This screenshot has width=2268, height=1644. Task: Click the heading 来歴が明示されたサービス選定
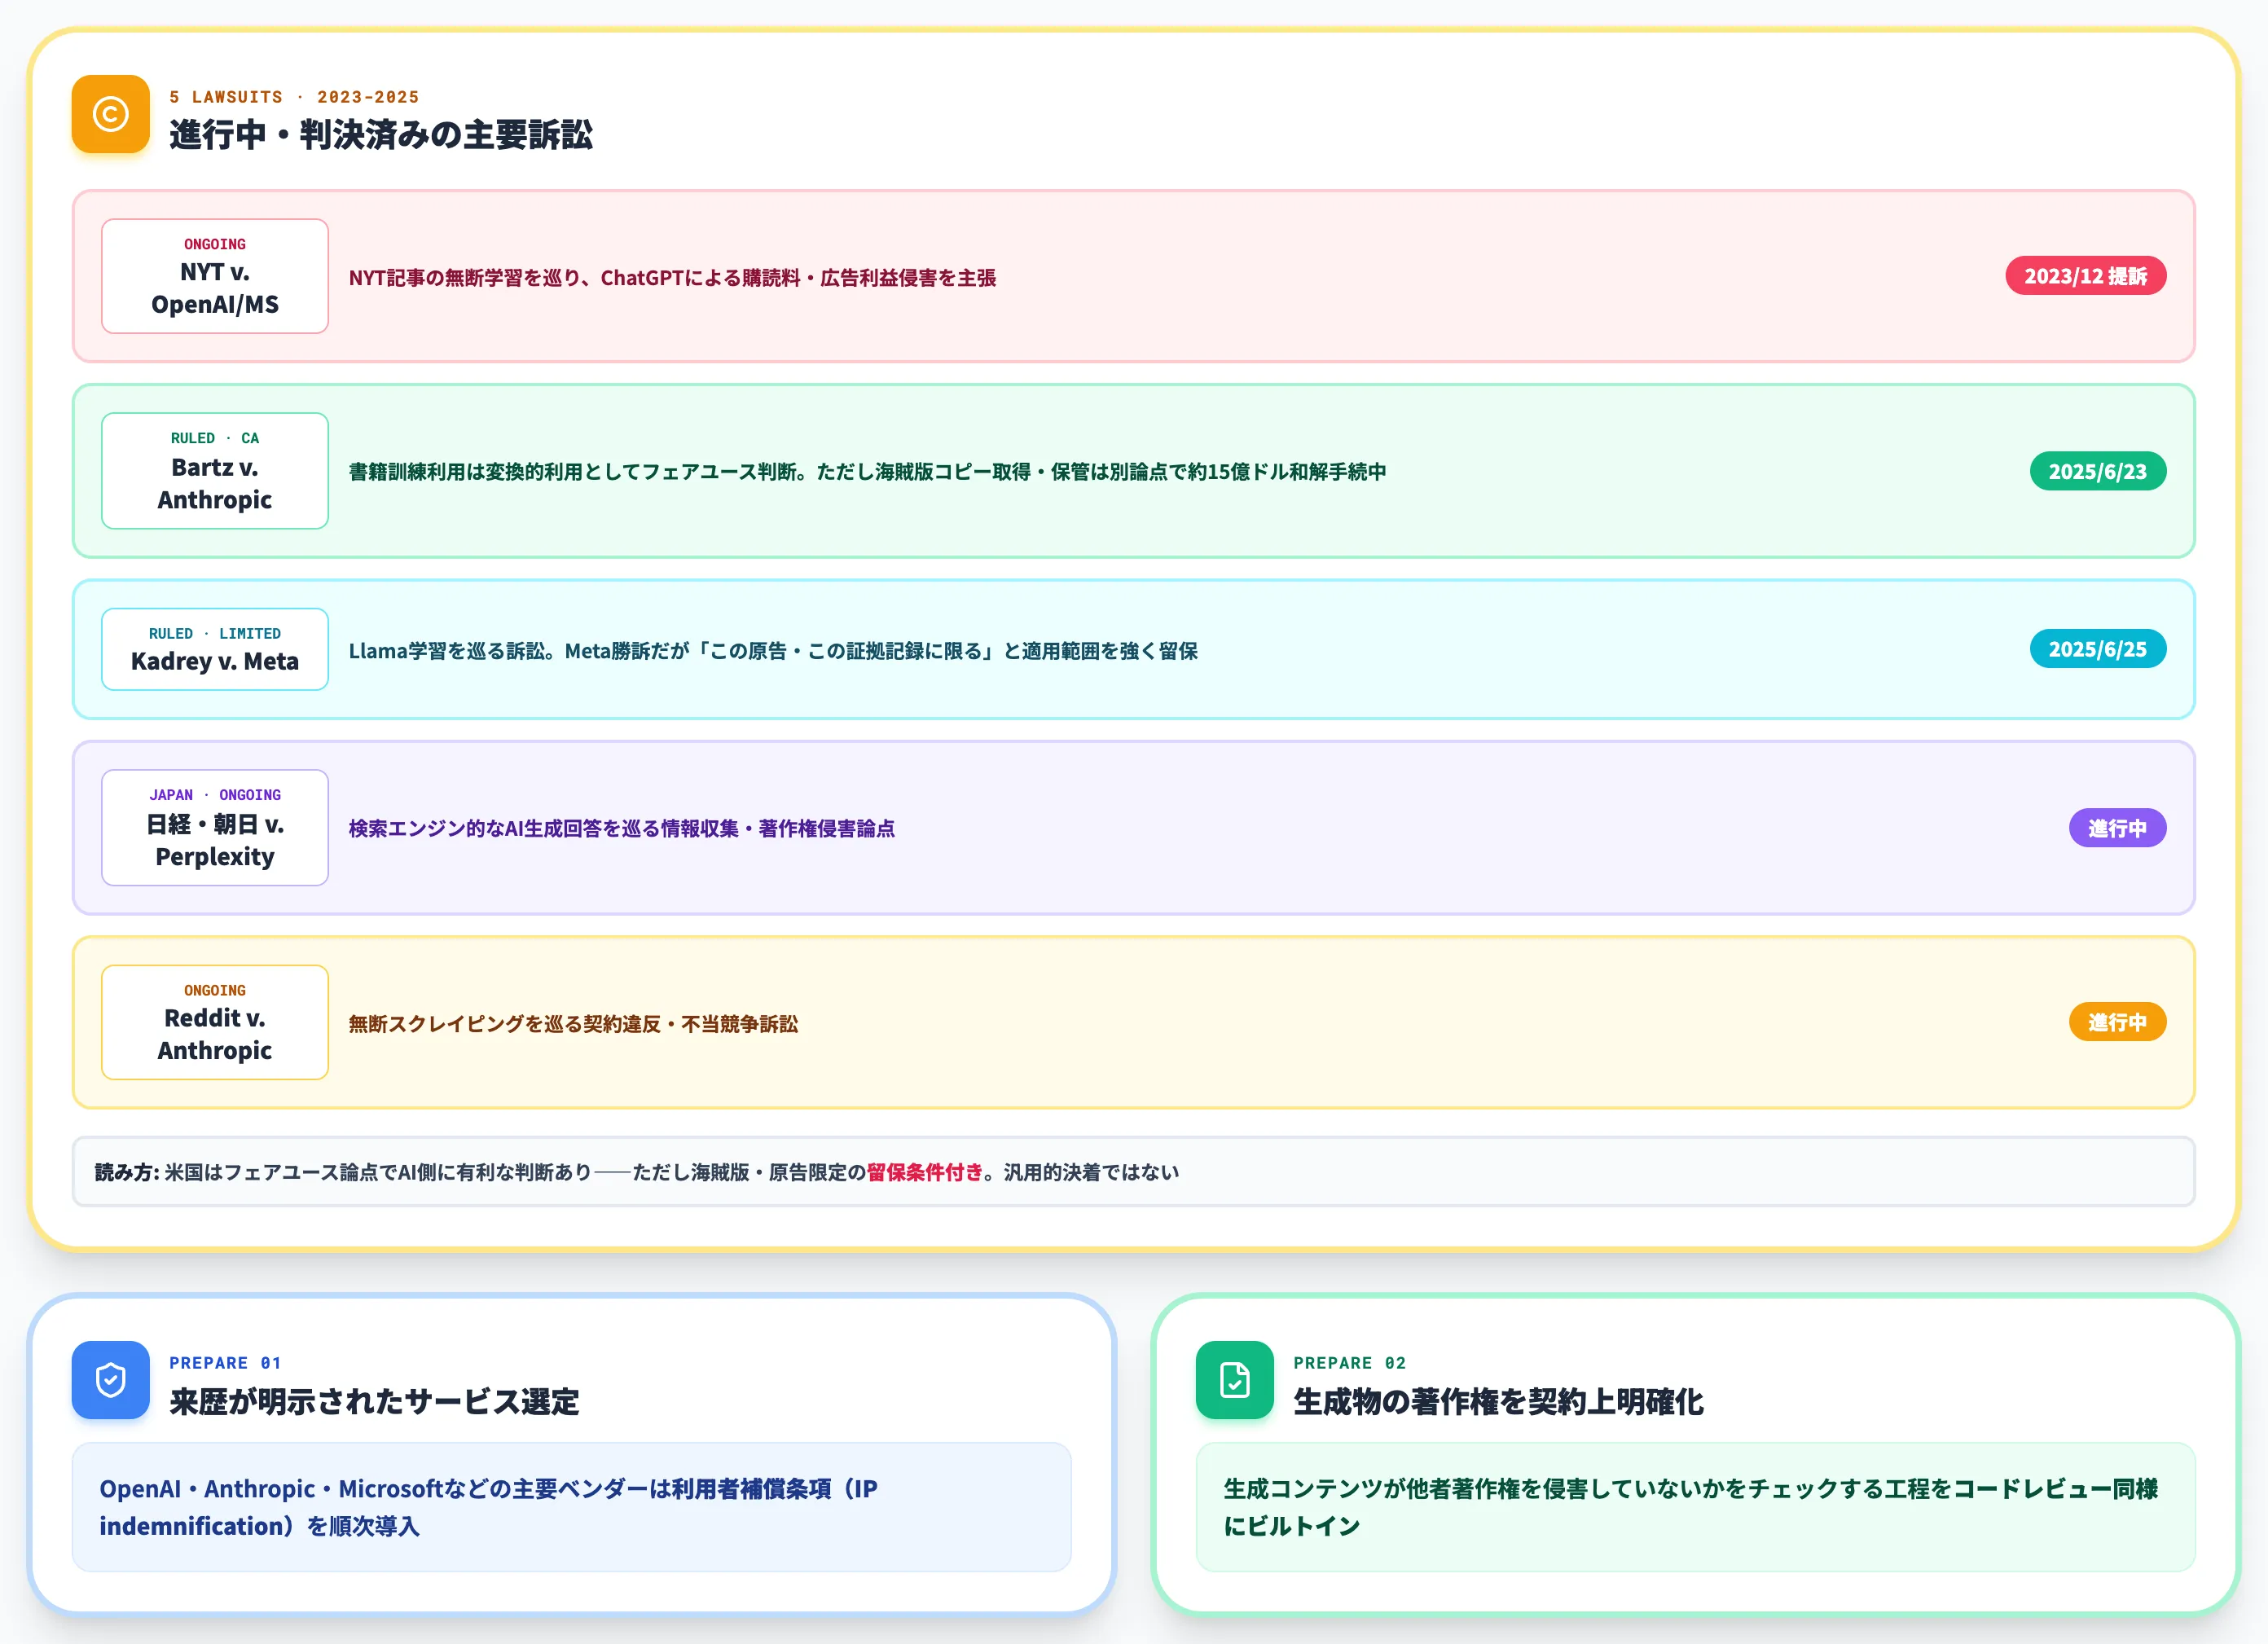(374, 1401)
